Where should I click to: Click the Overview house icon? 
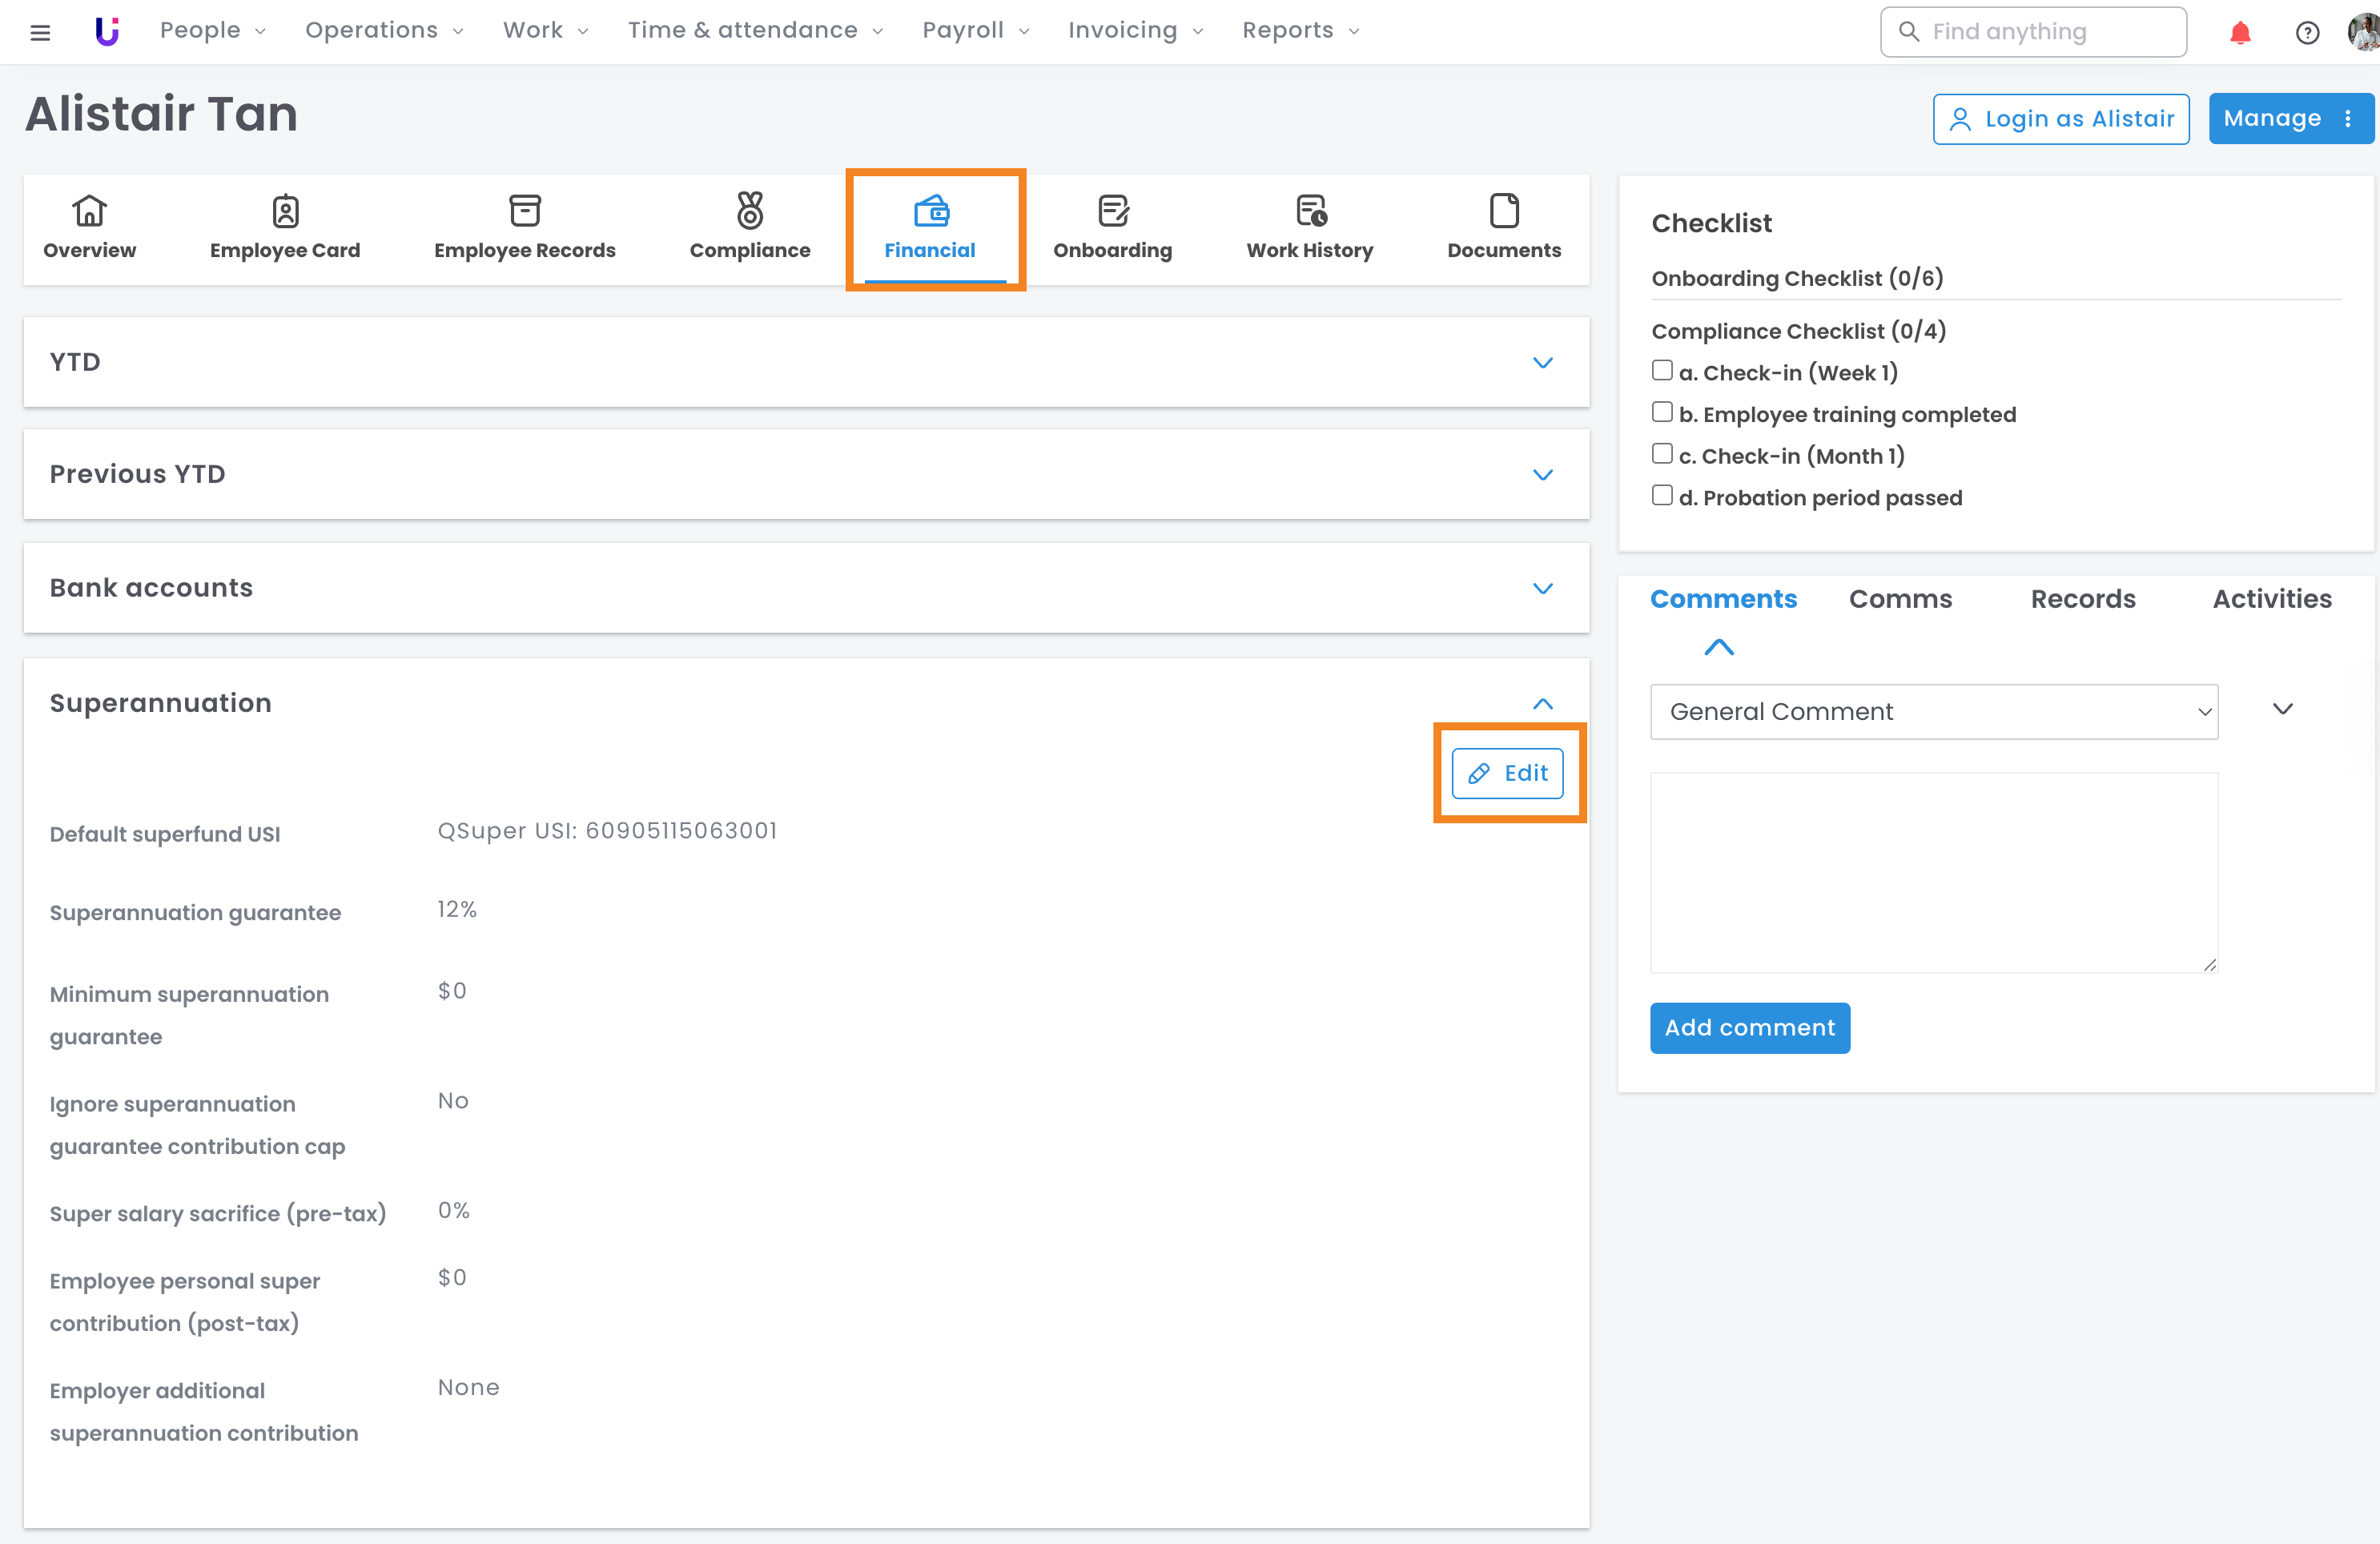[89, 211]
